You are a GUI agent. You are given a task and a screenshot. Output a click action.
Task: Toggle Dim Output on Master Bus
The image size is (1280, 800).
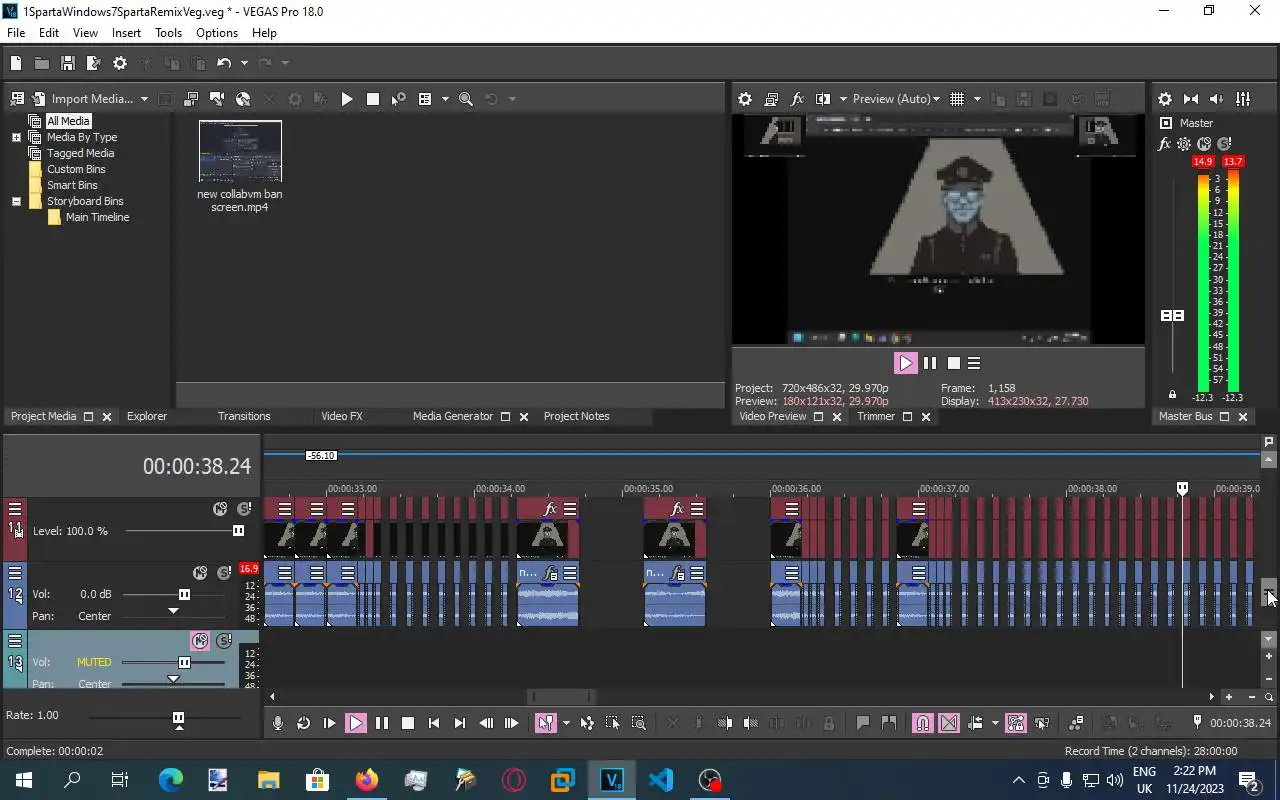click(1217, 99)
